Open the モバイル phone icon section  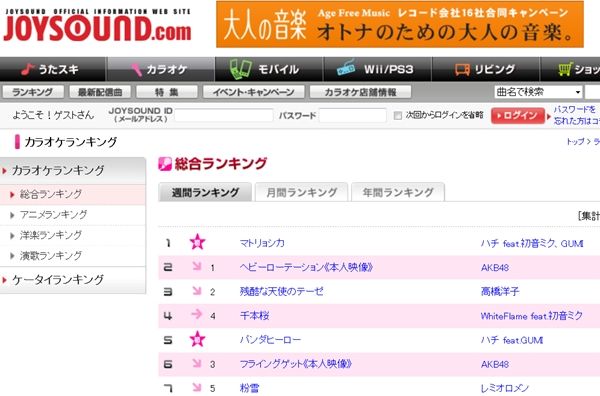(x=269, y=69)
